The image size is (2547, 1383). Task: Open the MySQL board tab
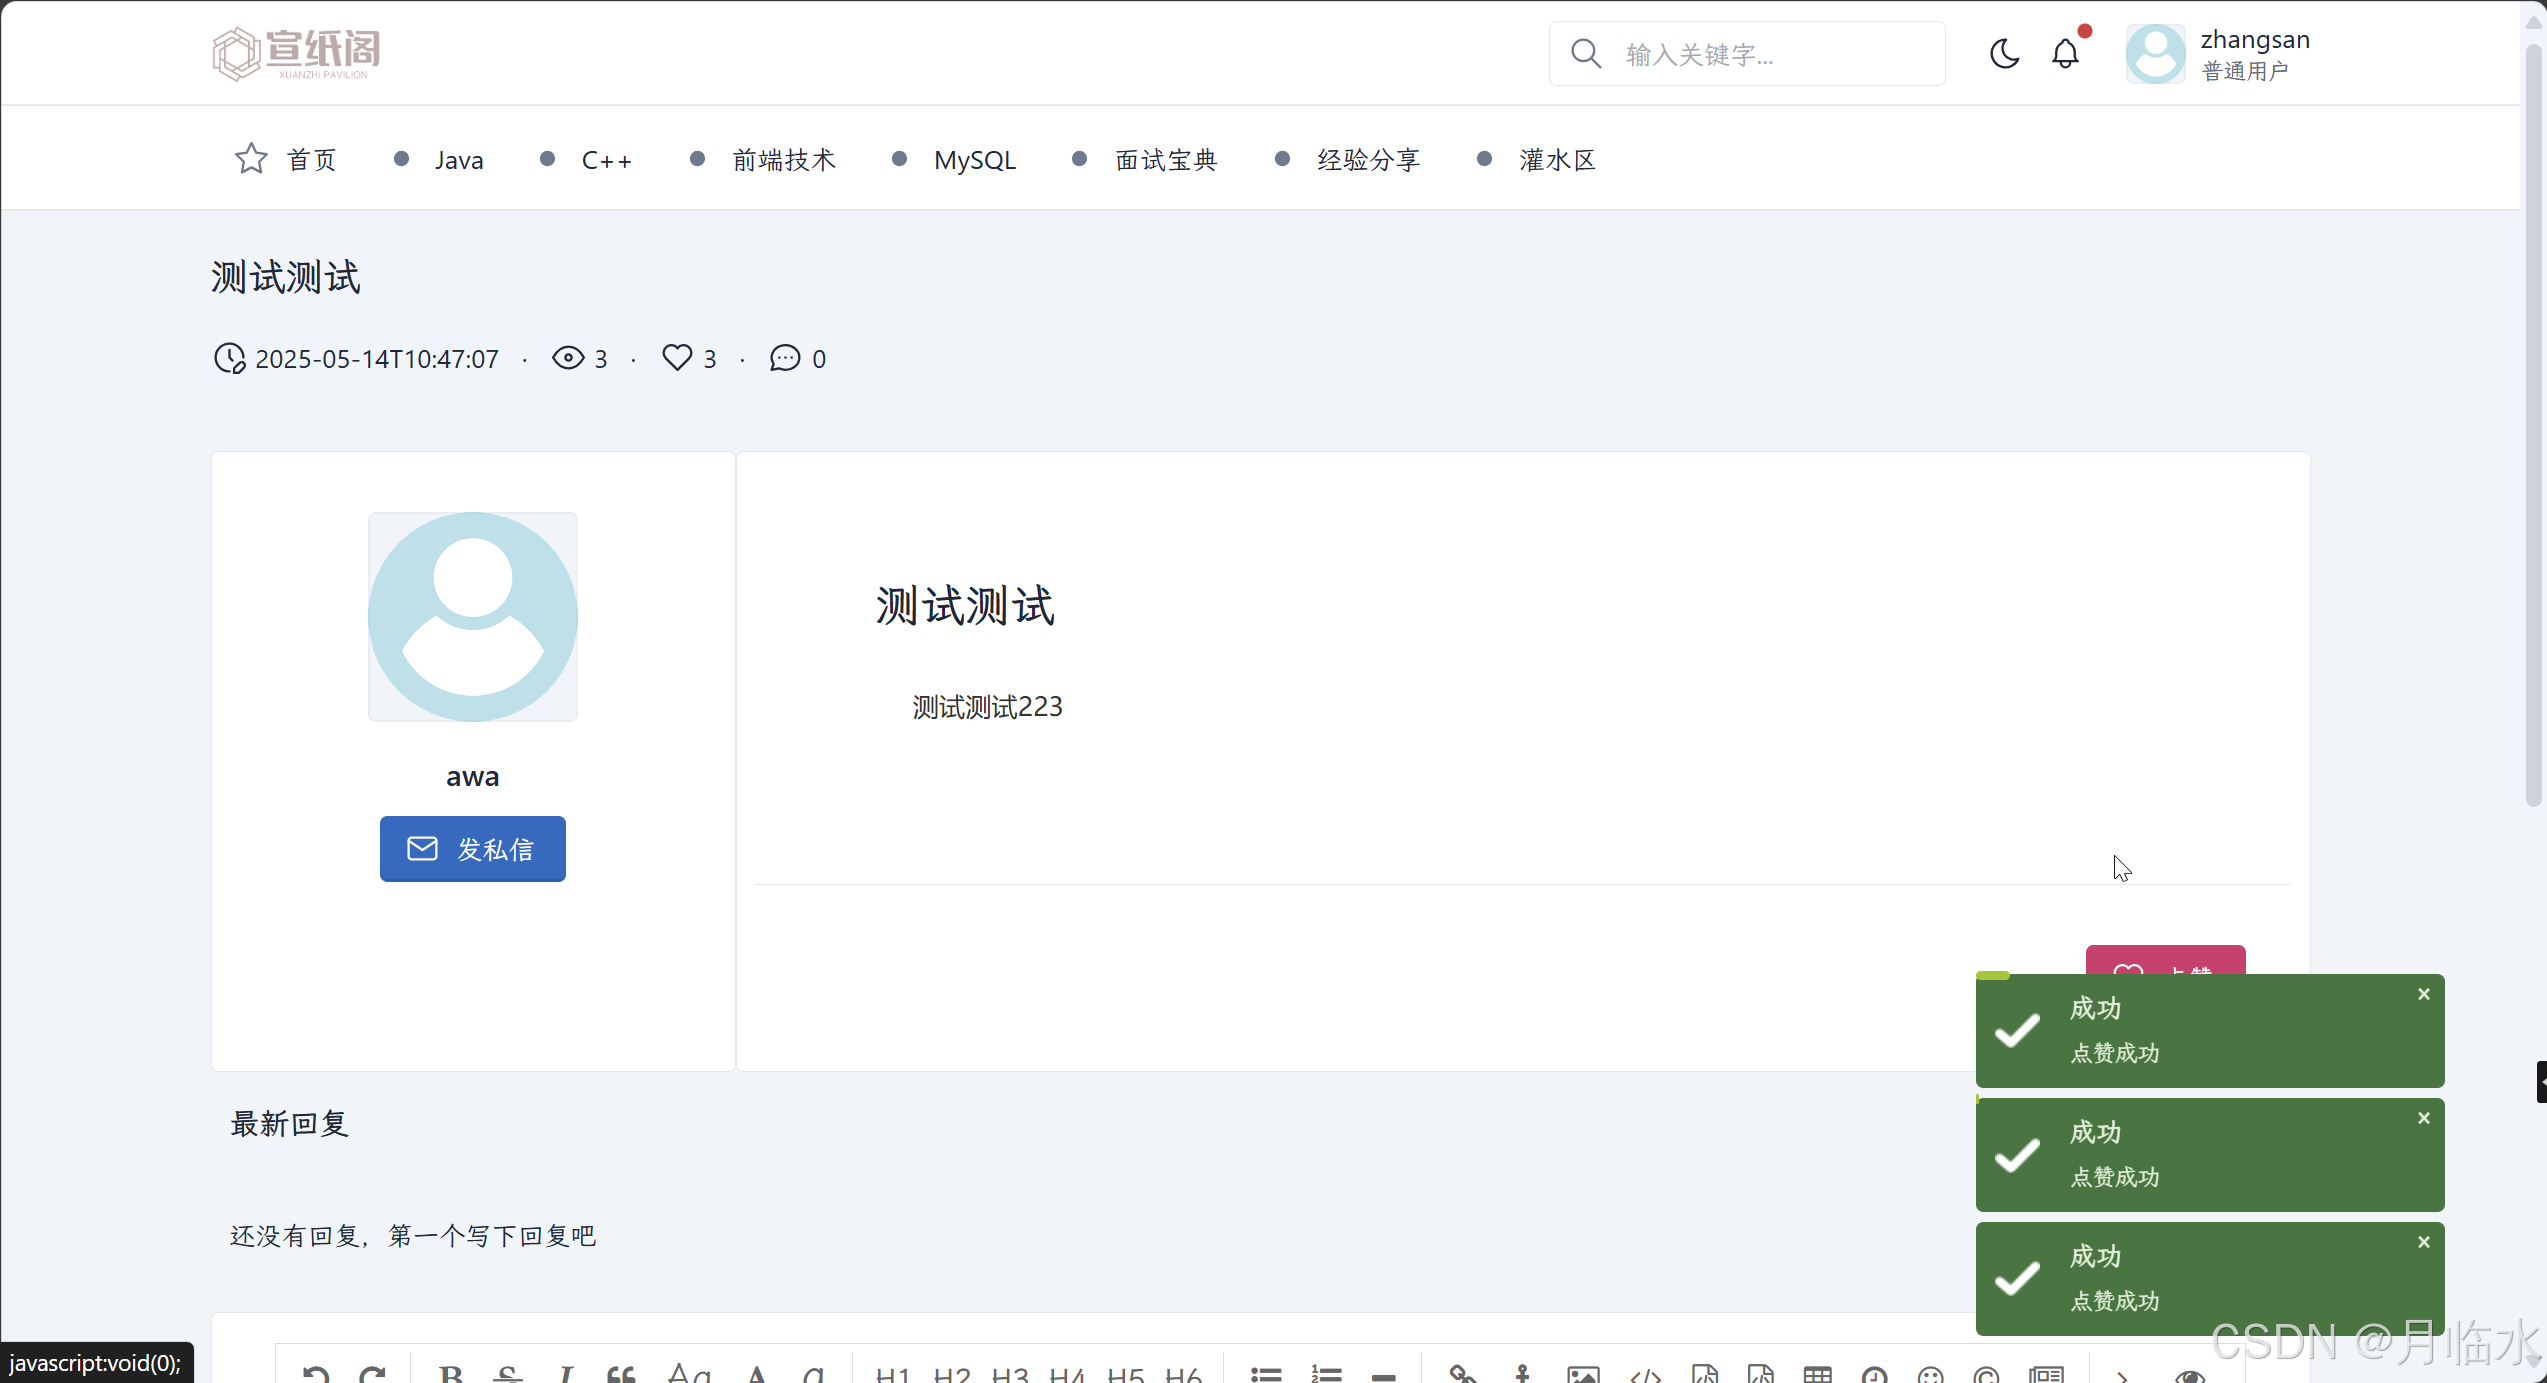[x=974, y=160]
